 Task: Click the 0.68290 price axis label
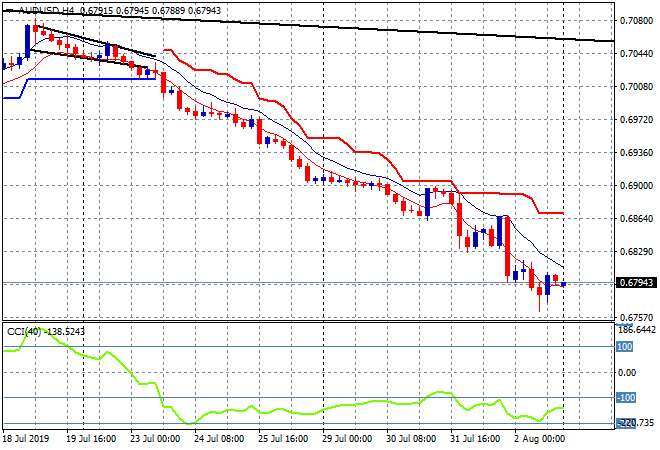(636, 252)
